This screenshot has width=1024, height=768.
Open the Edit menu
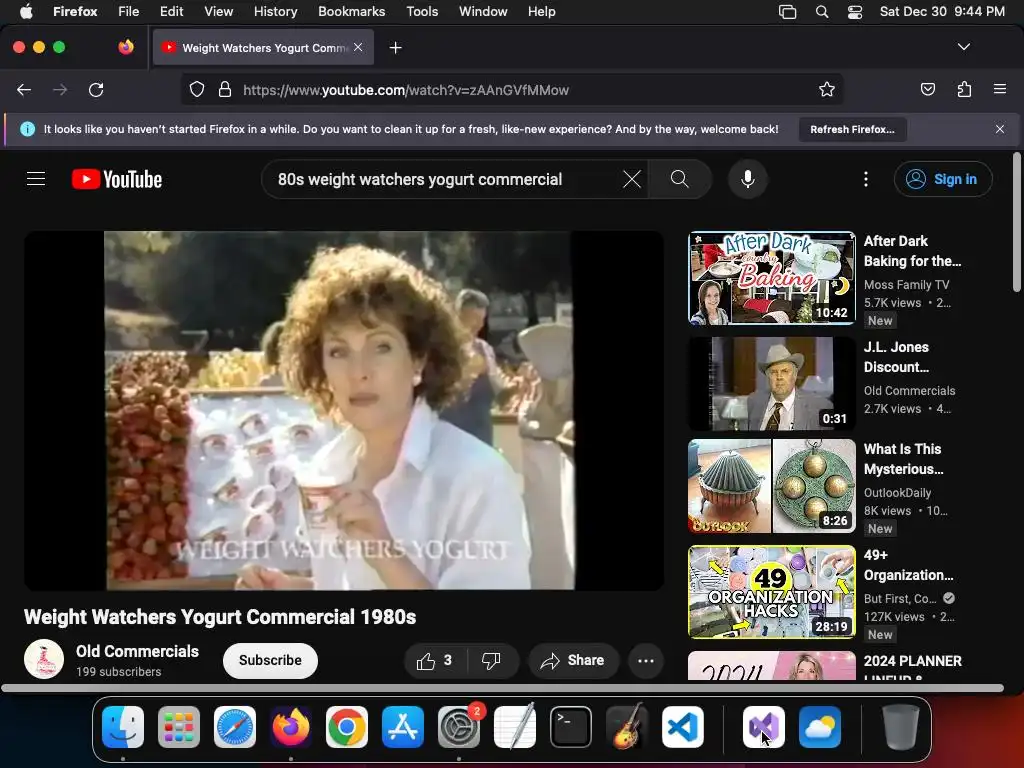(x=171, y=12)
